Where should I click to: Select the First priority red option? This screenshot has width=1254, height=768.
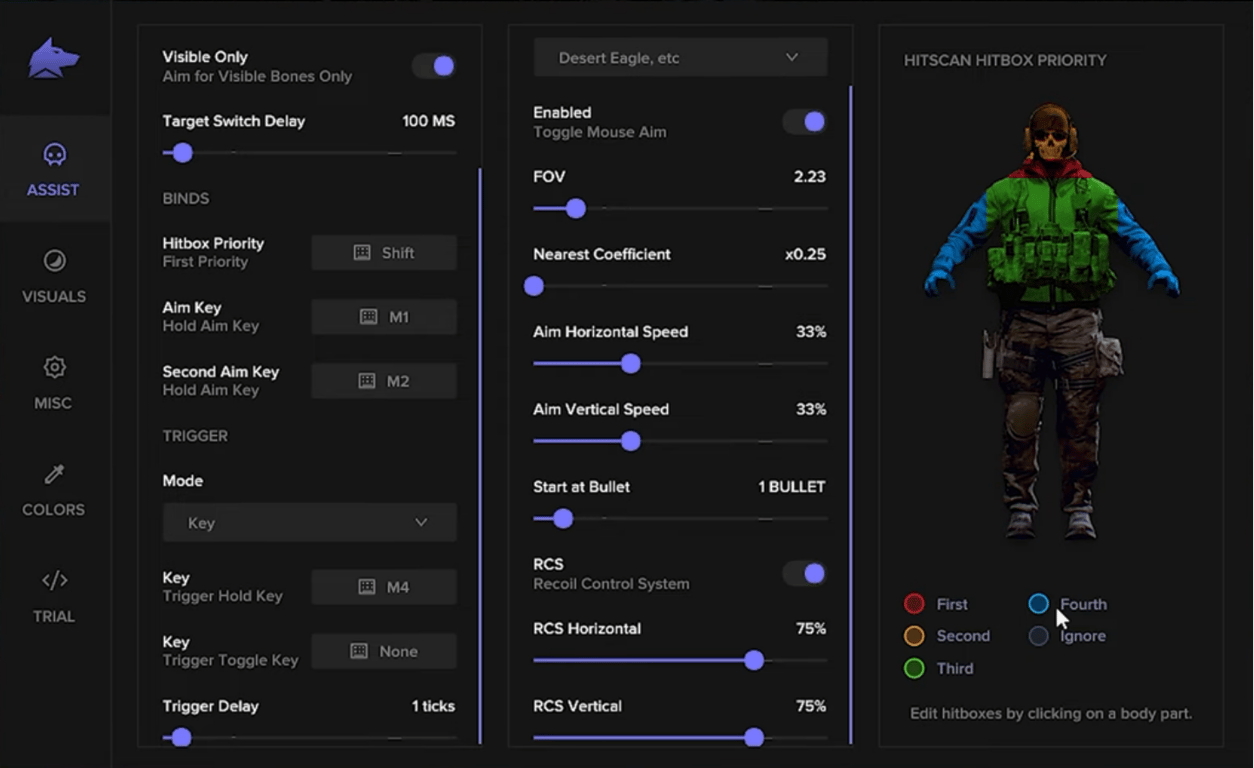coord(914,604)
